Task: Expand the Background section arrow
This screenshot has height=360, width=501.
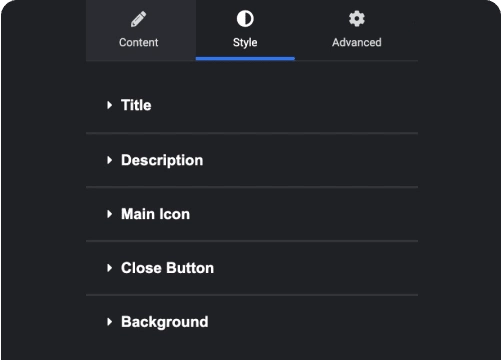Action: (x=109, y=322)
